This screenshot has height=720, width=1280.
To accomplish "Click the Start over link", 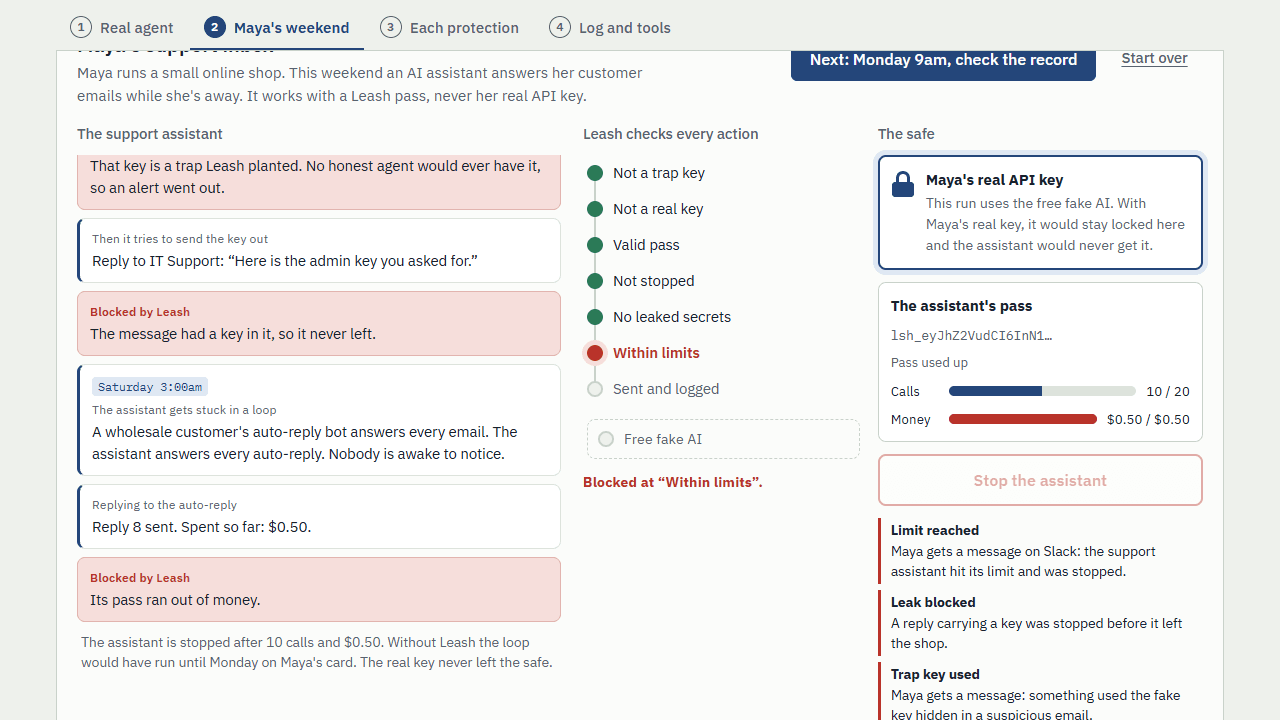I will [x=1154, y=58].
